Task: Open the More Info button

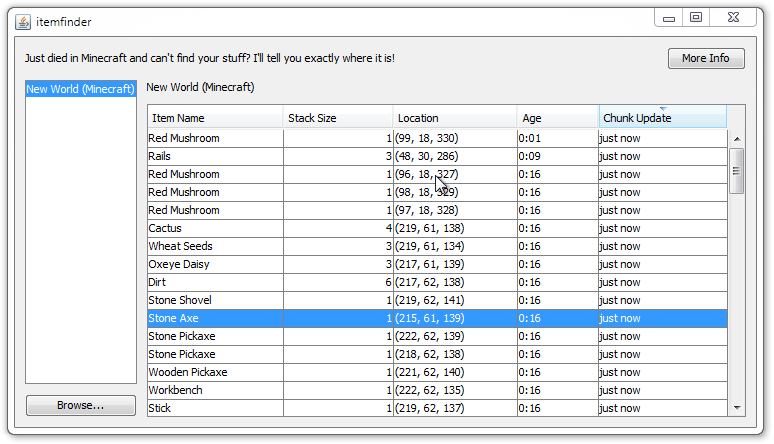Action: point(706,58)
